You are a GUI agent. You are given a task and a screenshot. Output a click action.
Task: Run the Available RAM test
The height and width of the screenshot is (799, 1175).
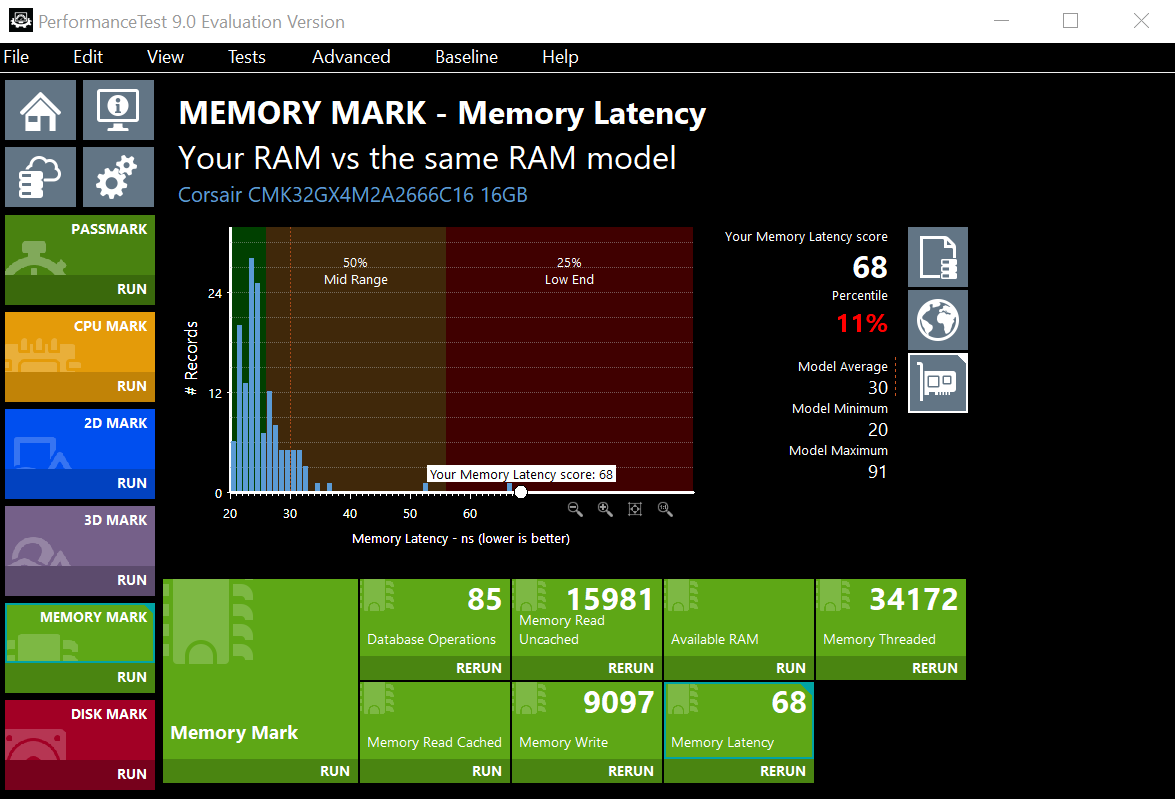coord(739,669)
